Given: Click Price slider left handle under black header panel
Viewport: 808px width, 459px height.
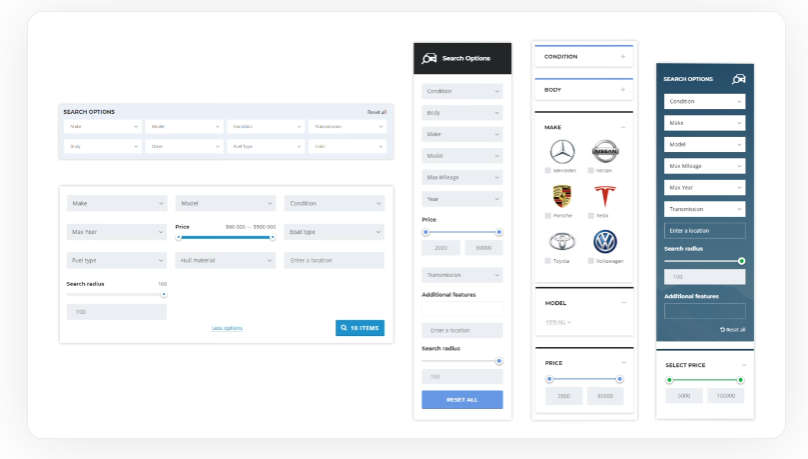Looking at the screenshot, I should click(x=426, y=232).
